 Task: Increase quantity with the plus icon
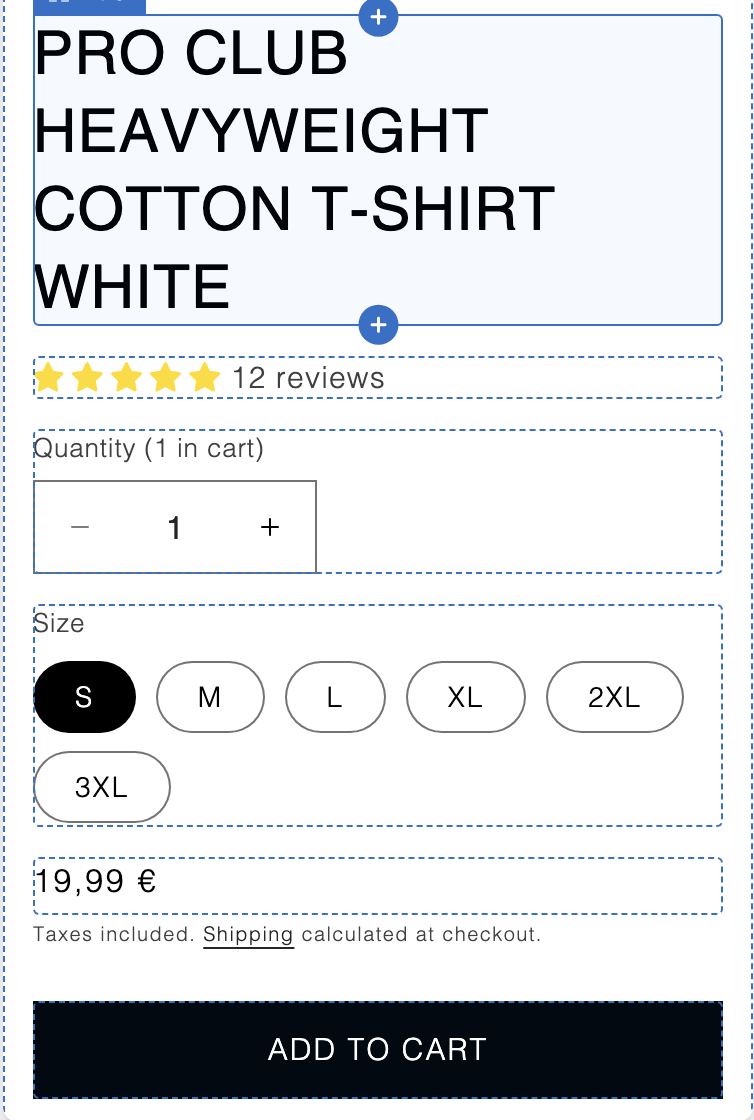tap(269, 527)
